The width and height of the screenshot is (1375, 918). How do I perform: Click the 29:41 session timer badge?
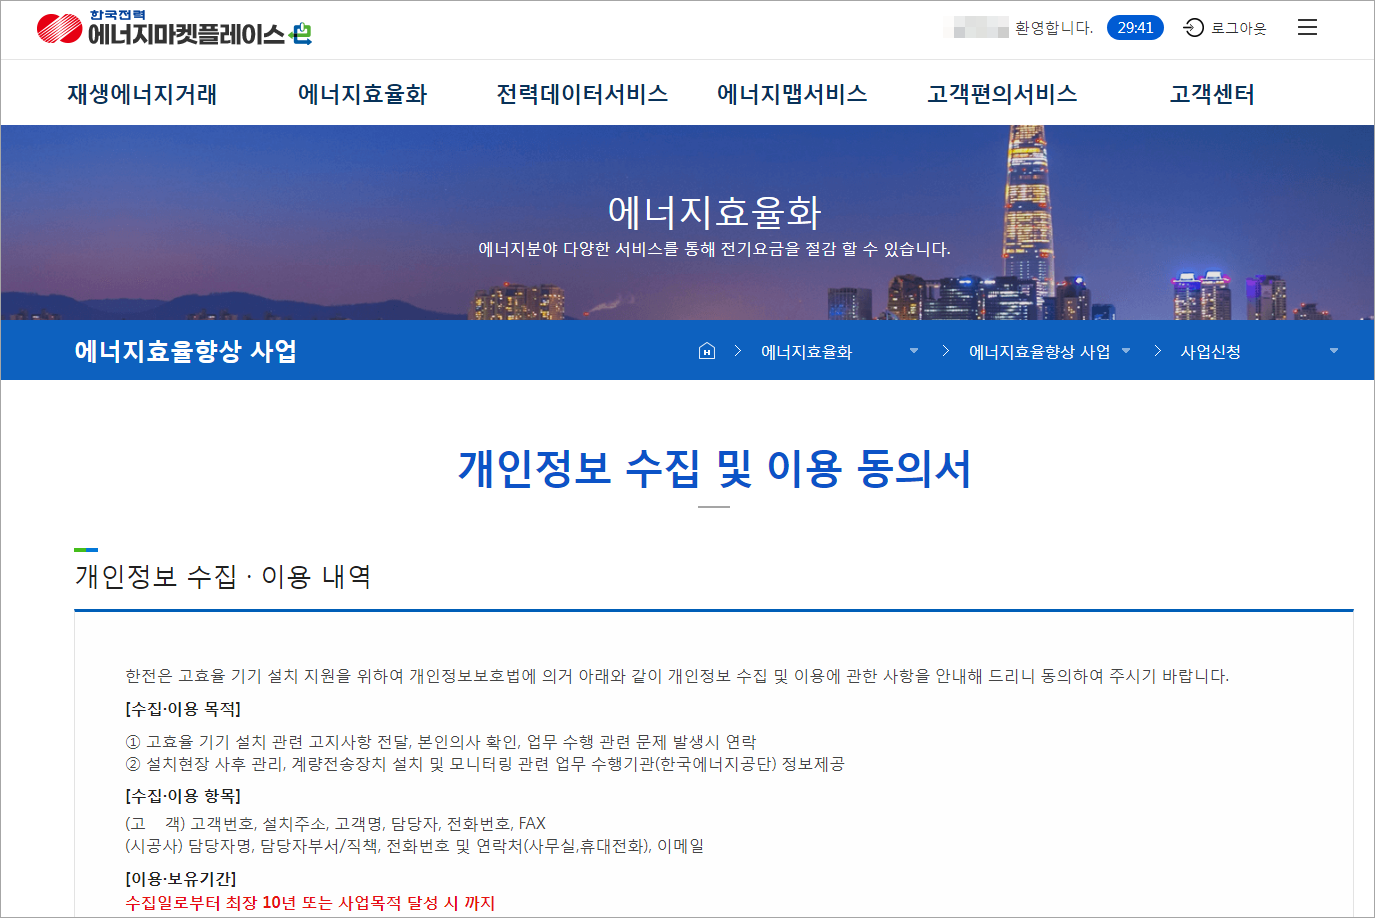pyautogui.click(x=1135, y=28)
